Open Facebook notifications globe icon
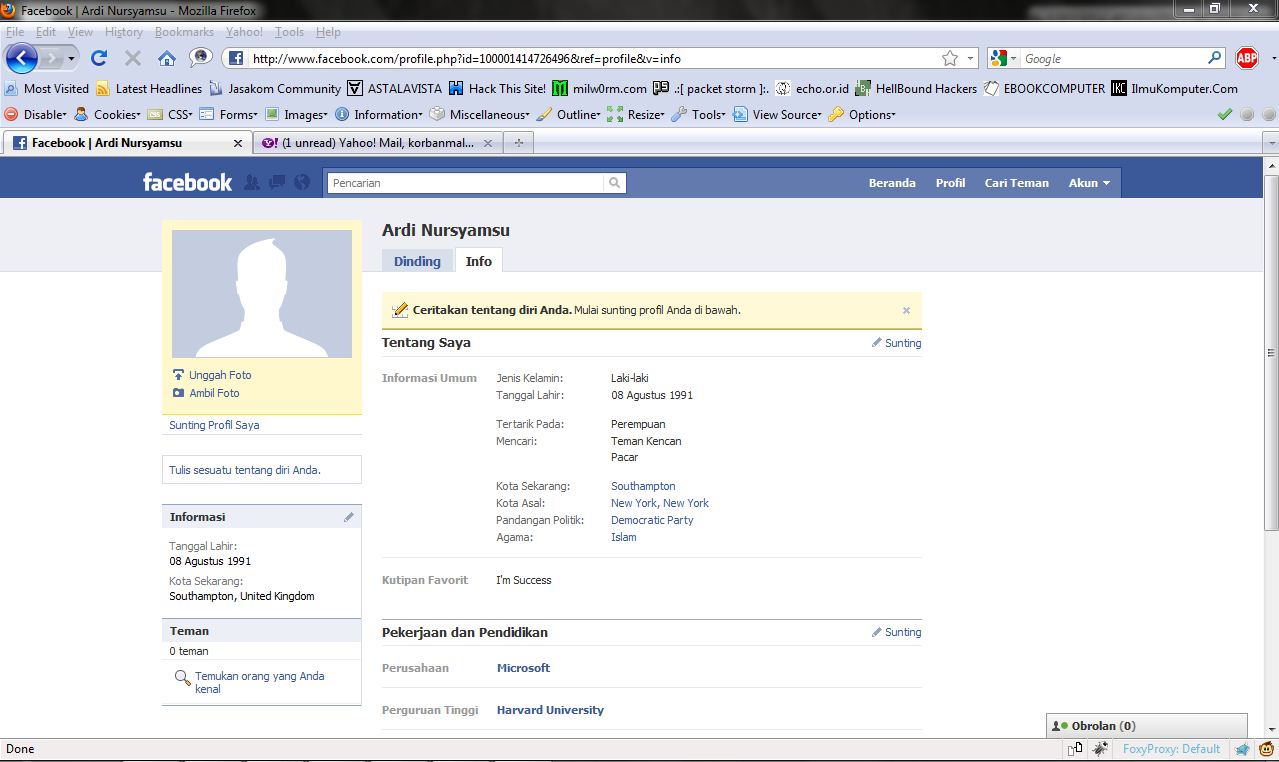Viewport: 1279px width, 762px height. pos(302,182)
